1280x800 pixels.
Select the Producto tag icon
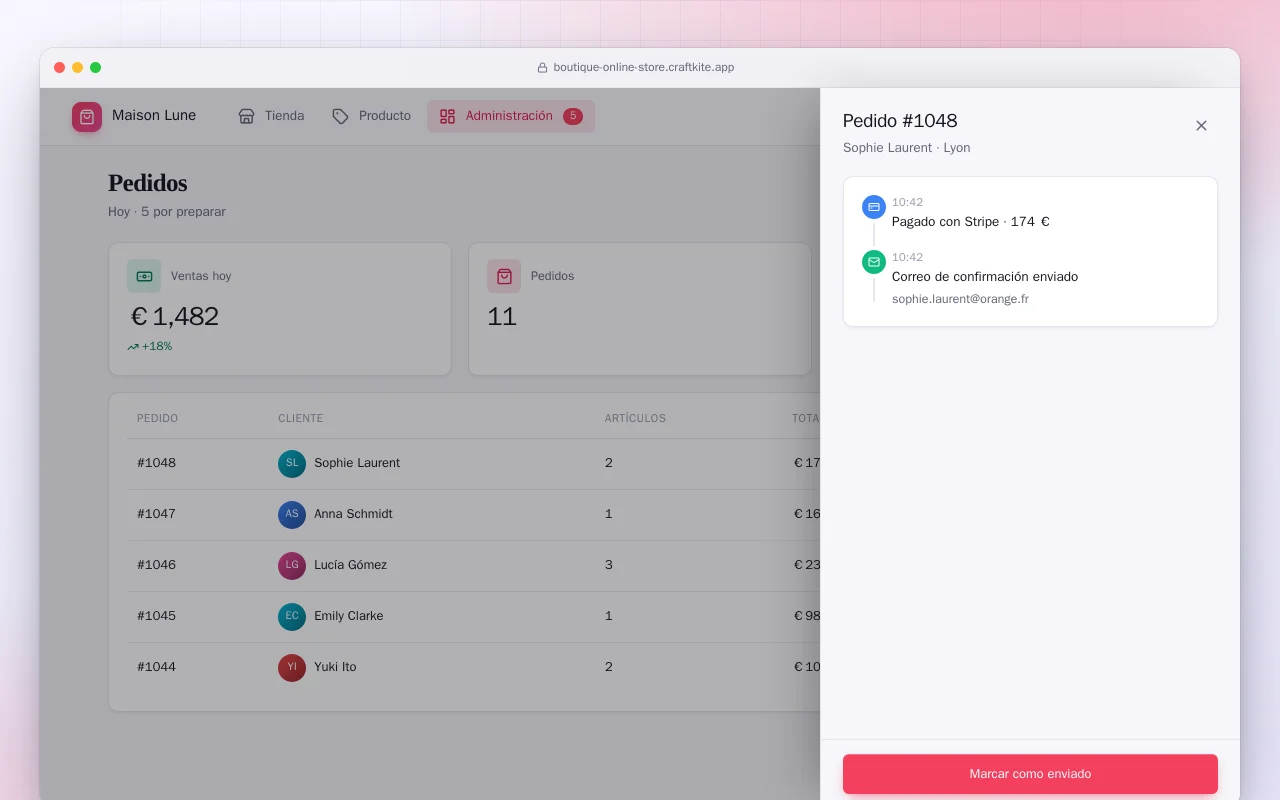tap(340, 116)
